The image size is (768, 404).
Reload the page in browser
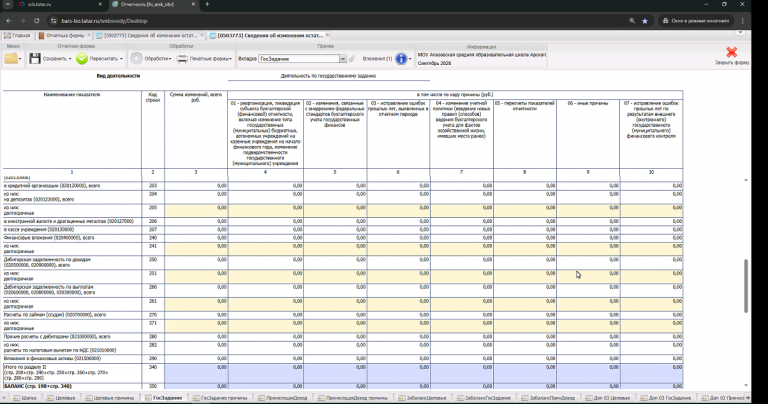36,21
